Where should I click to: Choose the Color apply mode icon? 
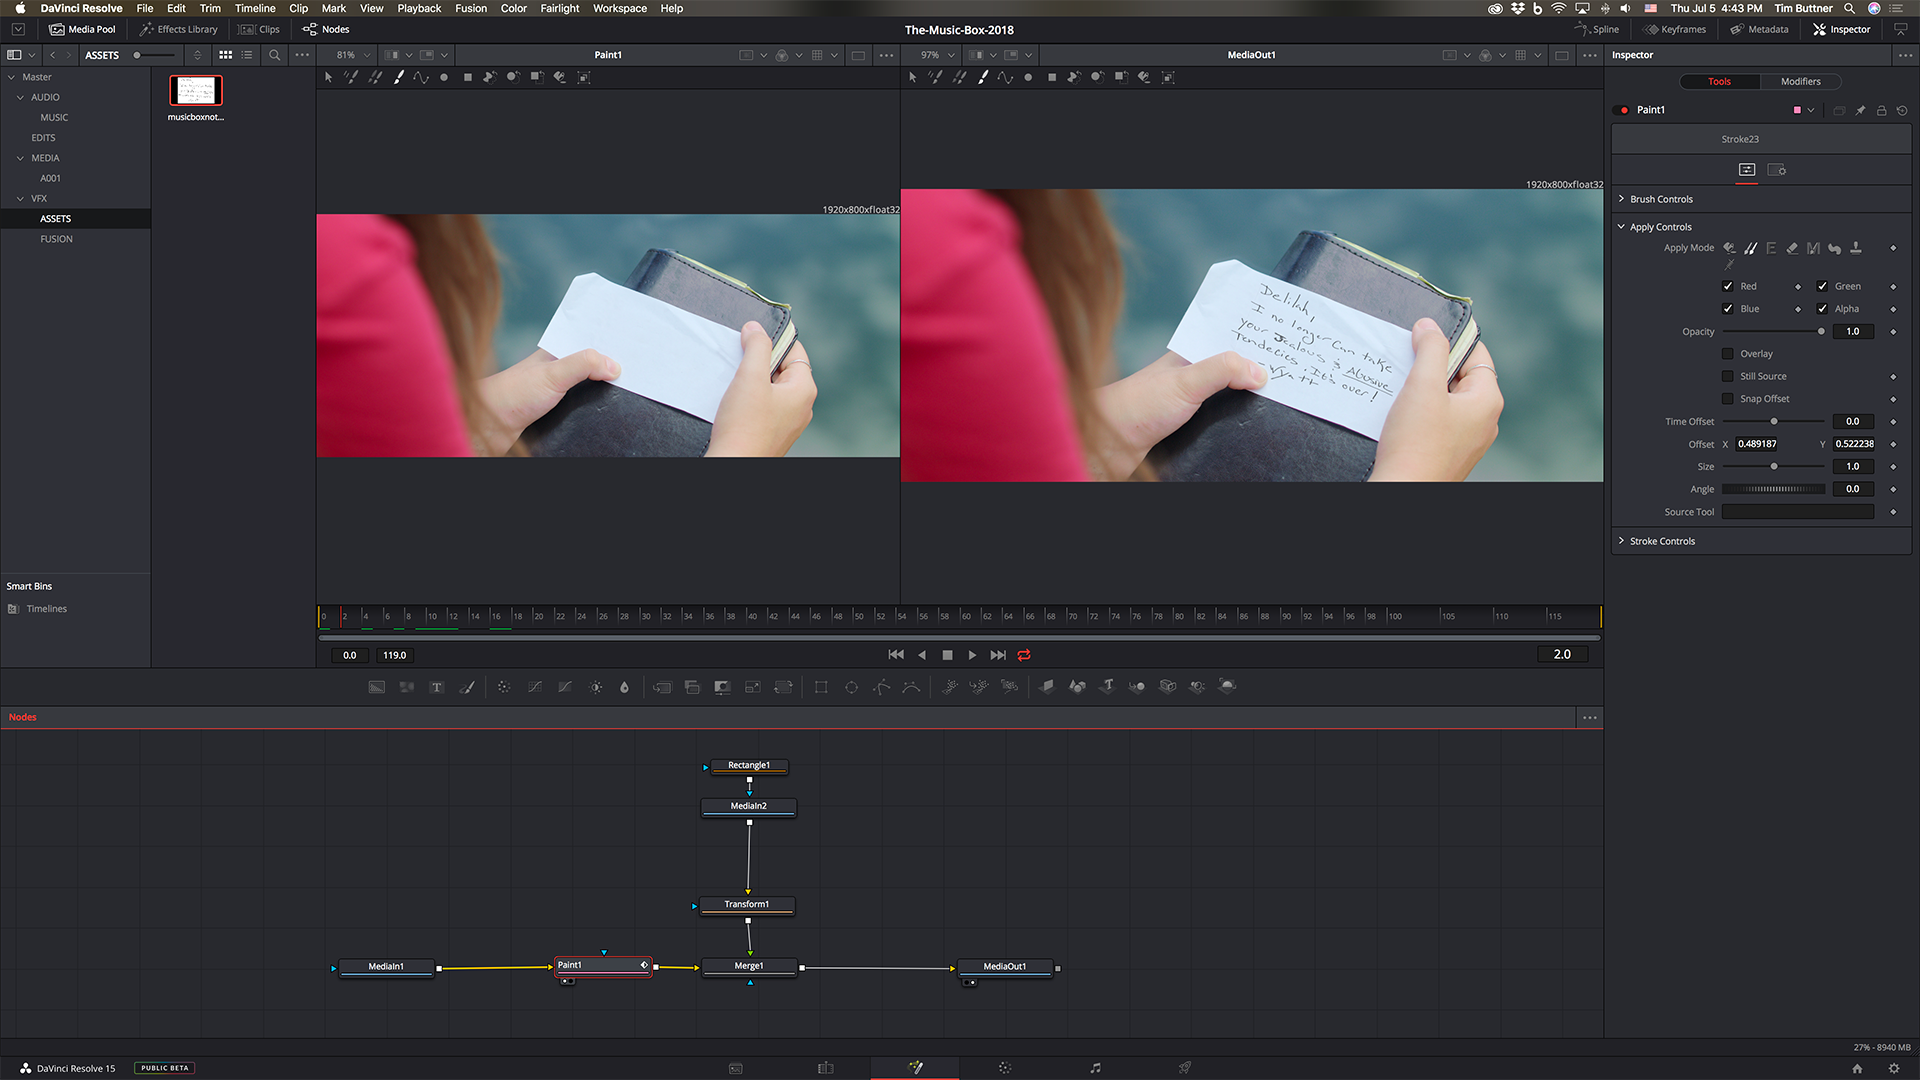tap(1729, 248)
